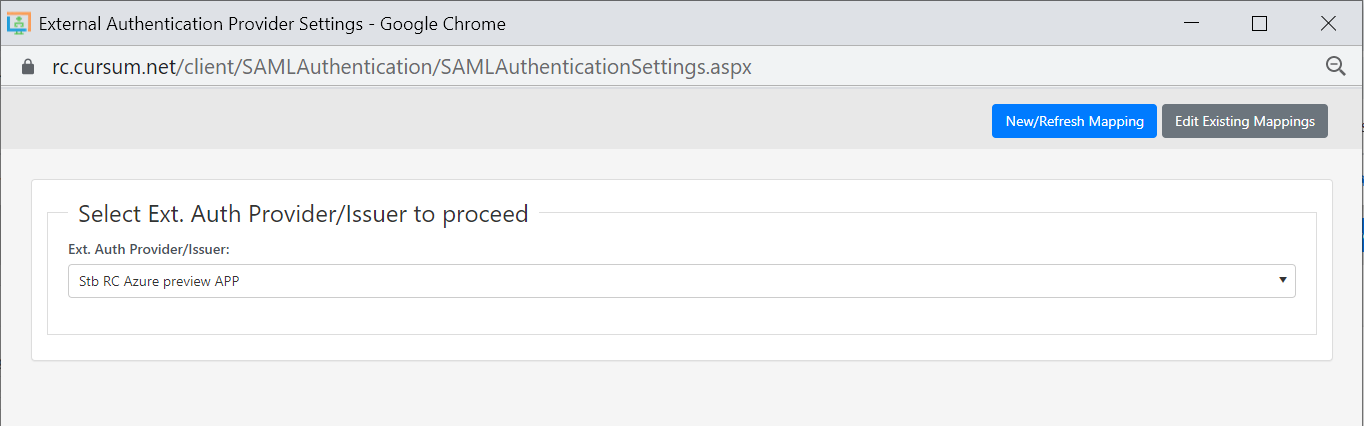Select the "Stb RC Azure preview APP" value text
Screen dimensions: 1364x426
point(159,282)
